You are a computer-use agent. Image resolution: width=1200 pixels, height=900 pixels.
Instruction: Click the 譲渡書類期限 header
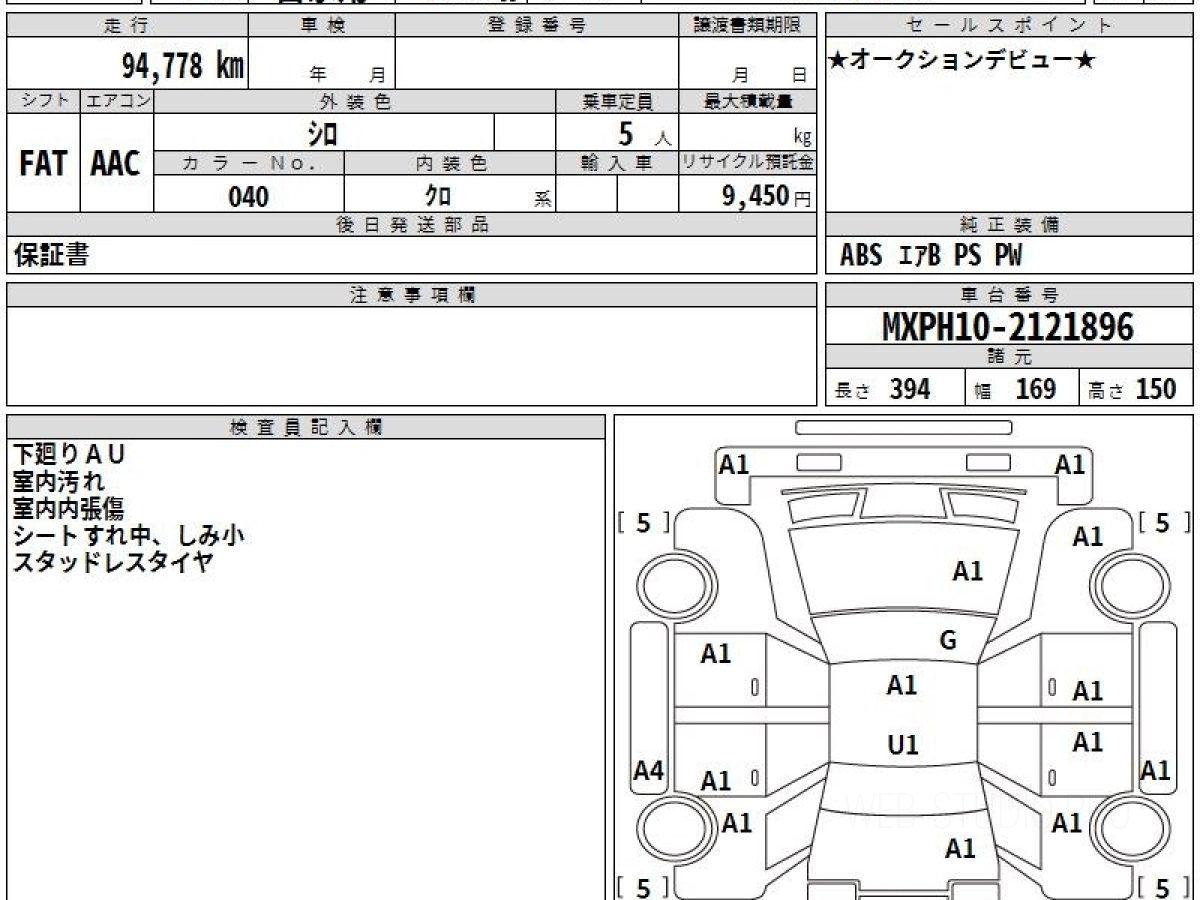pyautogui.click(x=747, y=26)
